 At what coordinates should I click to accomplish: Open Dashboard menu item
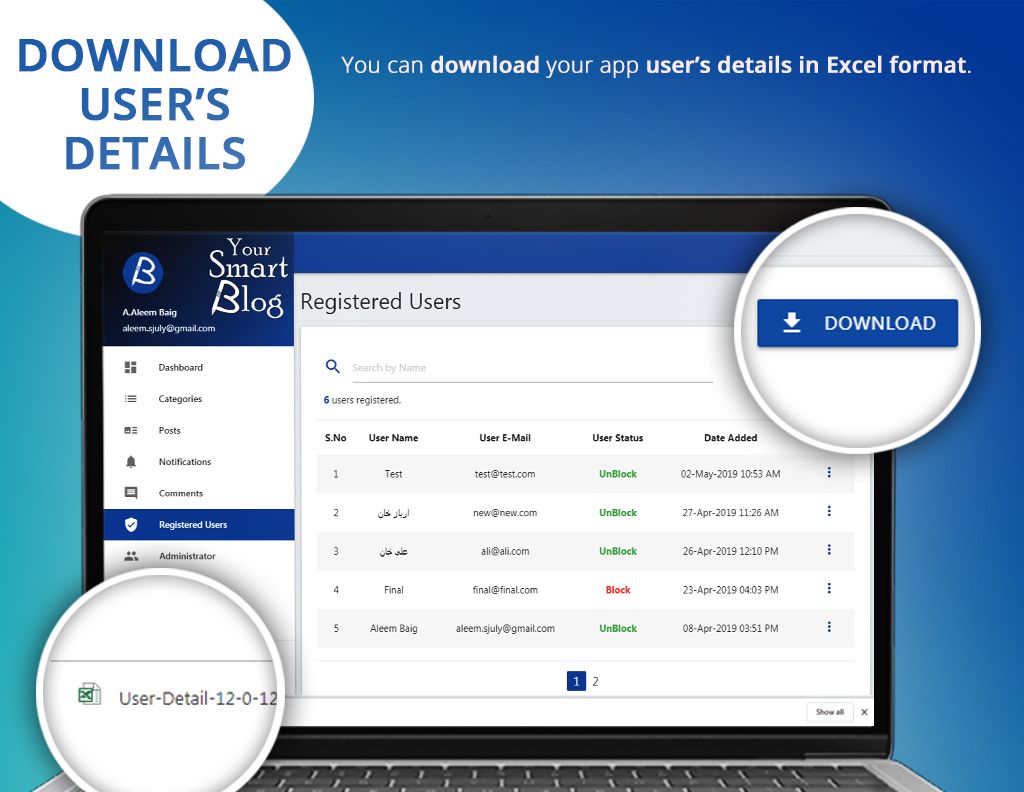point(199,368)
